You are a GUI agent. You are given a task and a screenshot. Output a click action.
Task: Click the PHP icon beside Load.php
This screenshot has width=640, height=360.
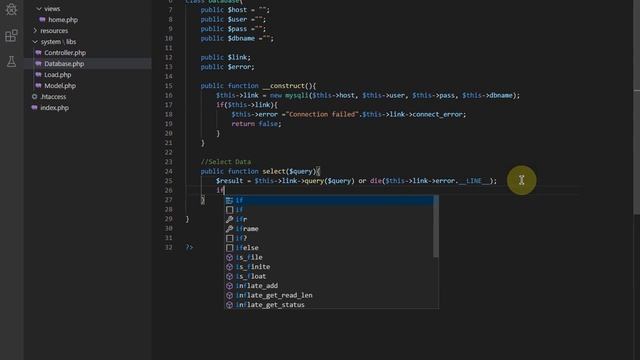point(38,75)
